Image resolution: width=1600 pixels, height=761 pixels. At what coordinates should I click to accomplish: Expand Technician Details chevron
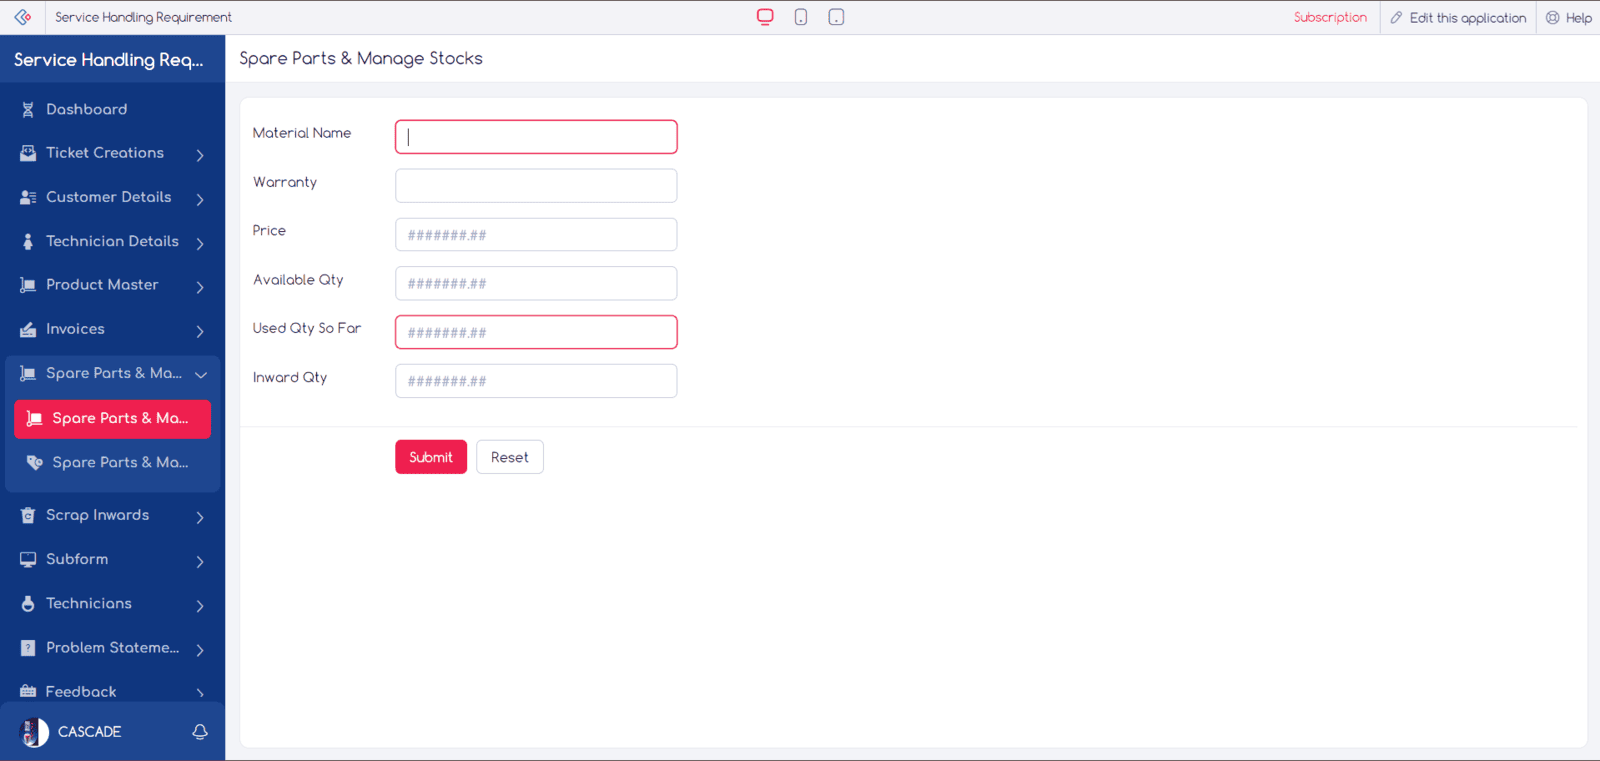pos(200,243)
